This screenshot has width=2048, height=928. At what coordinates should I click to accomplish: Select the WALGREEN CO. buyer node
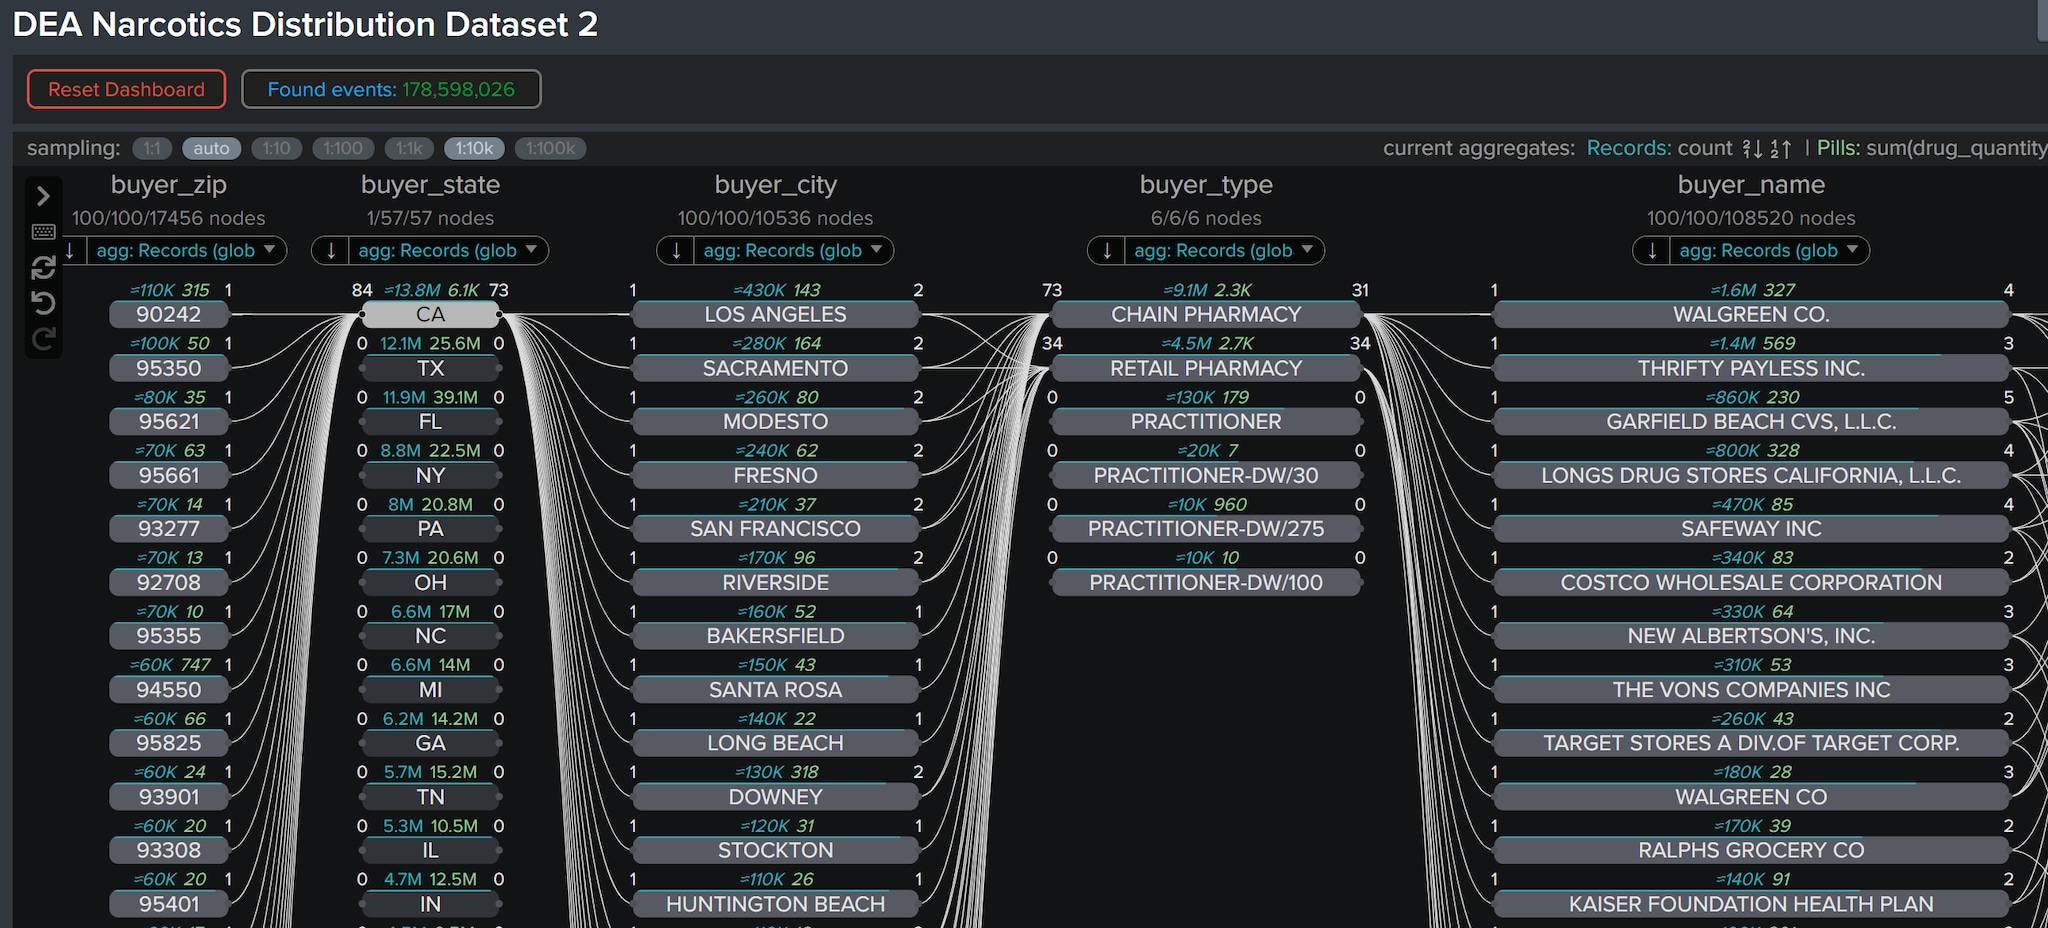click(x=1751, y=315)
